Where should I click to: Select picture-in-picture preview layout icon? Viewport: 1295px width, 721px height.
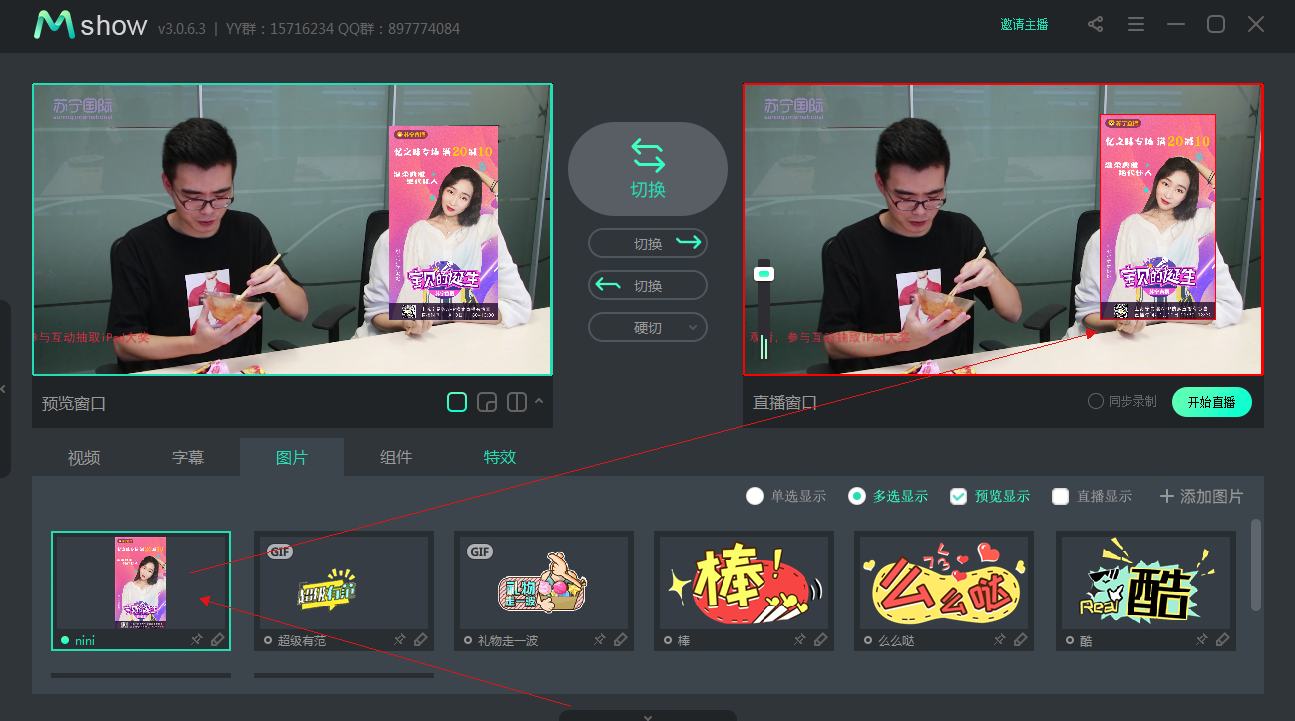[x=487, y=402]
